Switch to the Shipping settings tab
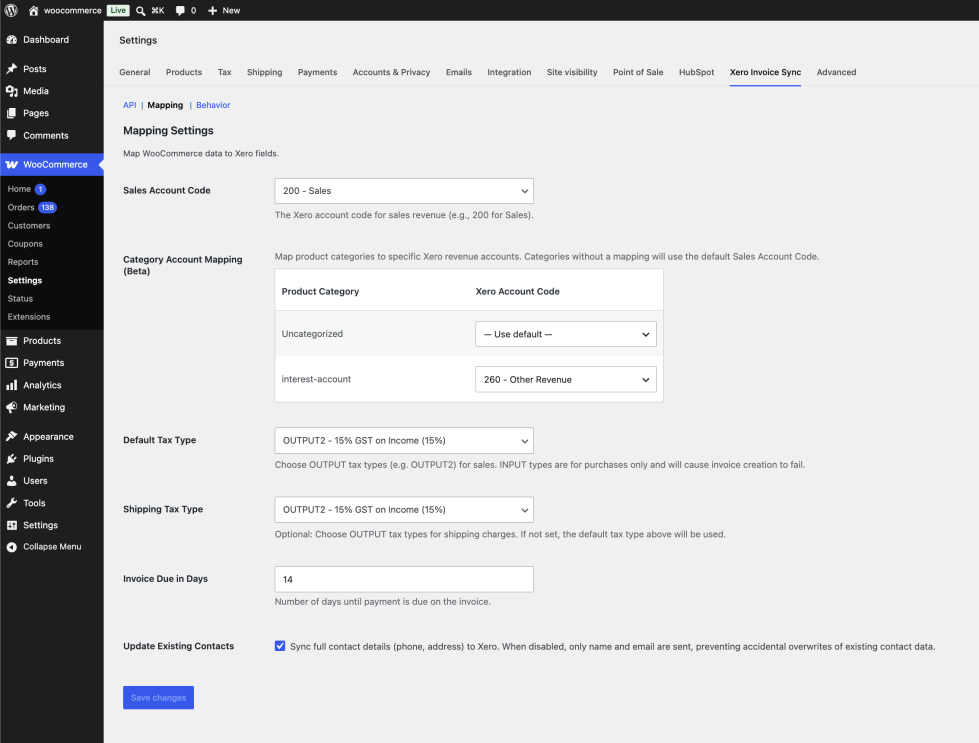Image resolution: width=979 pixels, height=743 pixels. pos(265,72)
